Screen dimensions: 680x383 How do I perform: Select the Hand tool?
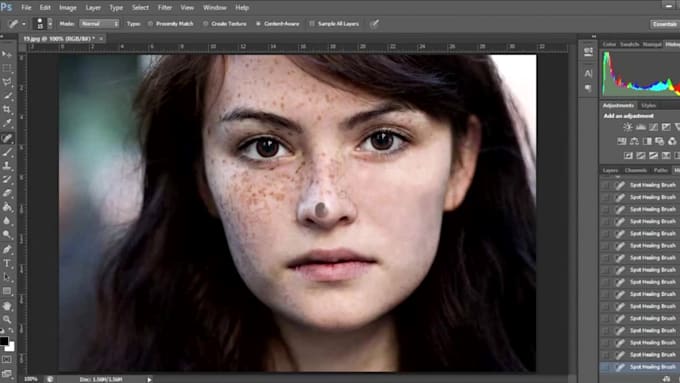7,306
